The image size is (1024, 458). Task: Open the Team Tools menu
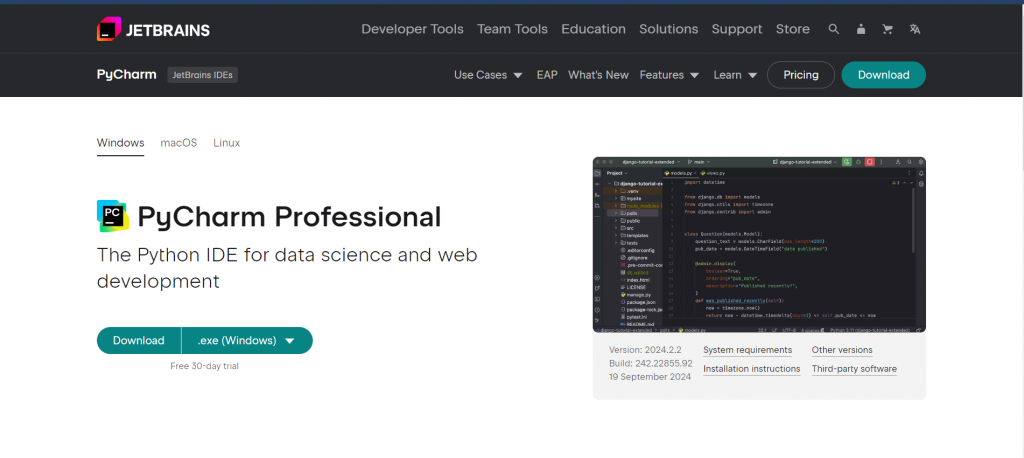pos(512,29)
